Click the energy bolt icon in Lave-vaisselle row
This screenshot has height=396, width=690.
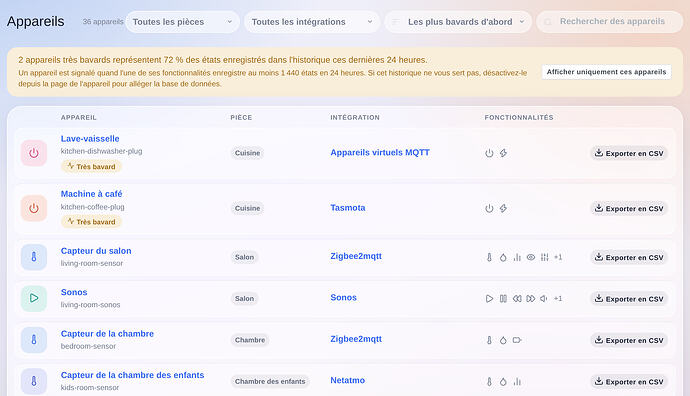[503, 153]
